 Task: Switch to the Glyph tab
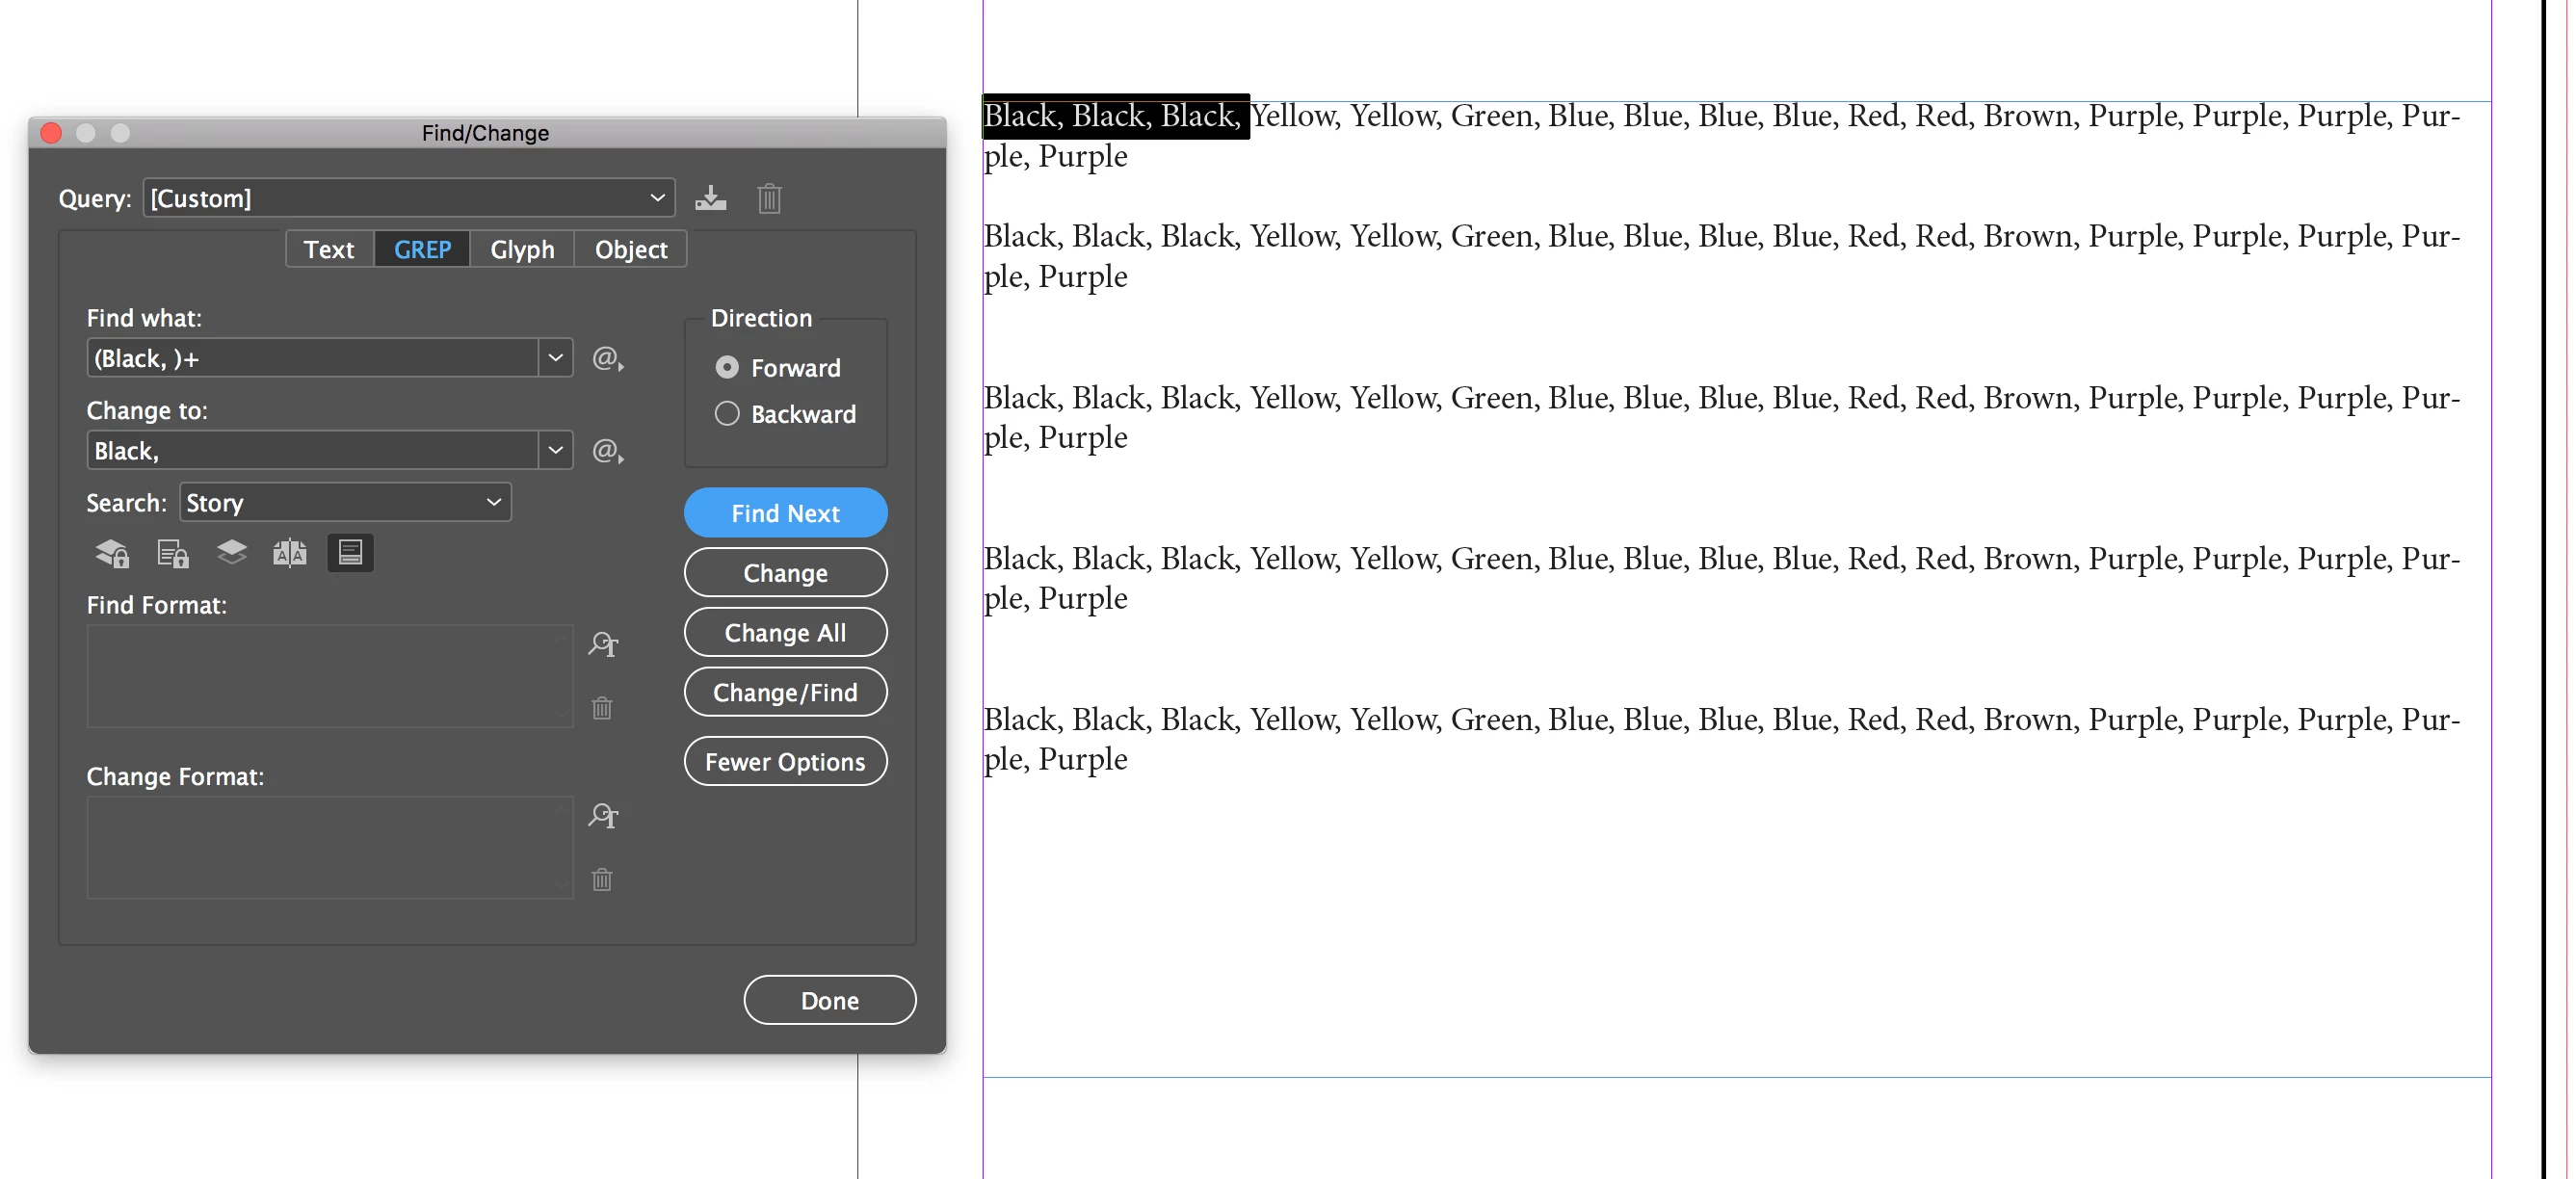point(522,250)
